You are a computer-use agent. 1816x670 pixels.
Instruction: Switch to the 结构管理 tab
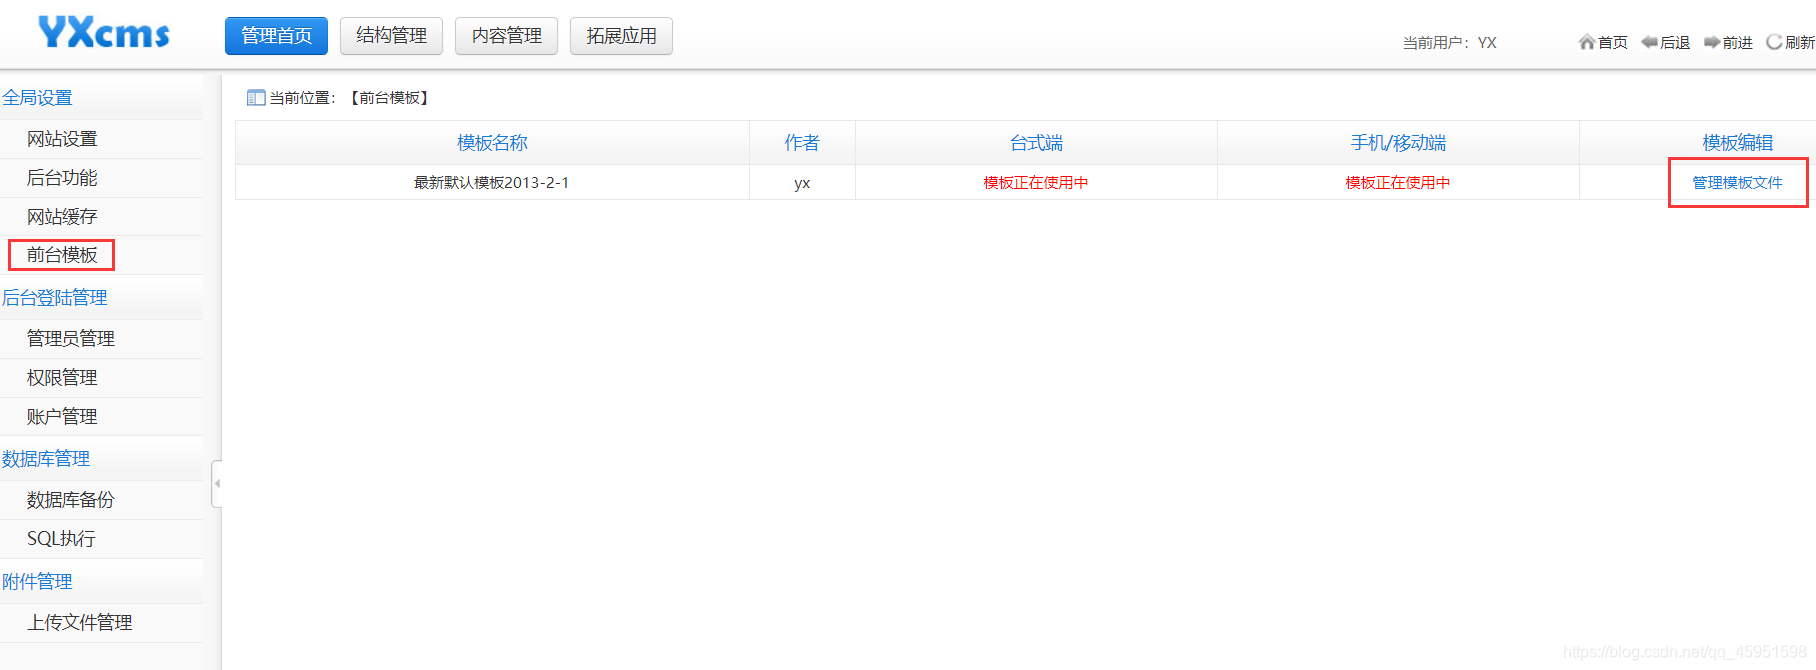391,36
